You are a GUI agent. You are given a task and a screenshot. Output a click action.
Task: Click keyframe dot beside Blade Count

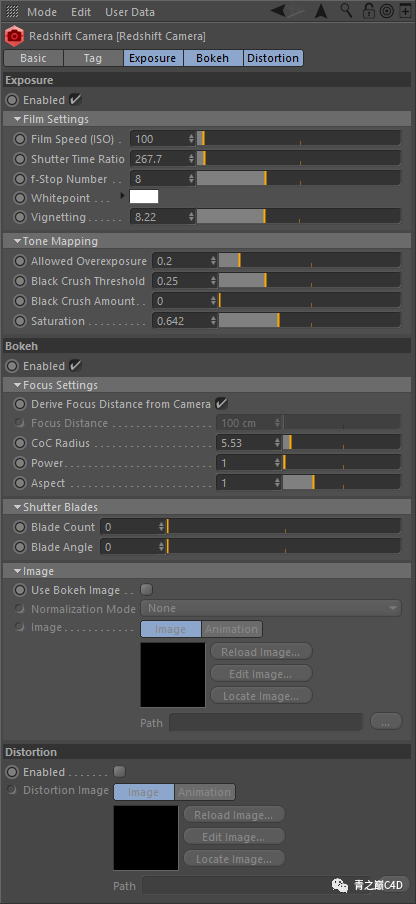(x=21, y=527)
